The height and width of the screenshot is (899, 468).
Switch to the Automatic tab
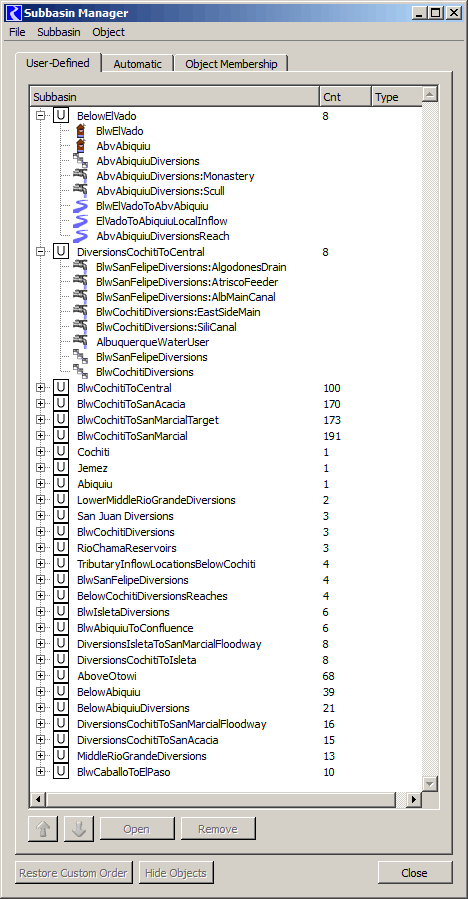[138, 64]
